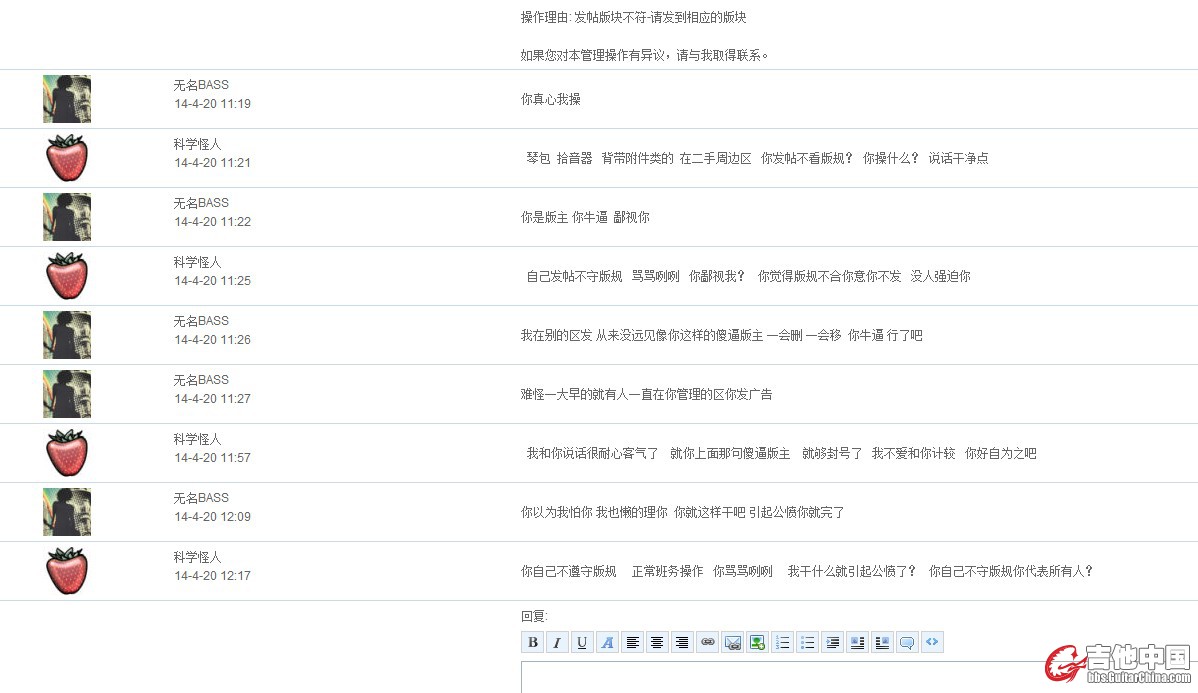1198x693 pixels.
Task: Insert a code block
Action: click(932, 643)
